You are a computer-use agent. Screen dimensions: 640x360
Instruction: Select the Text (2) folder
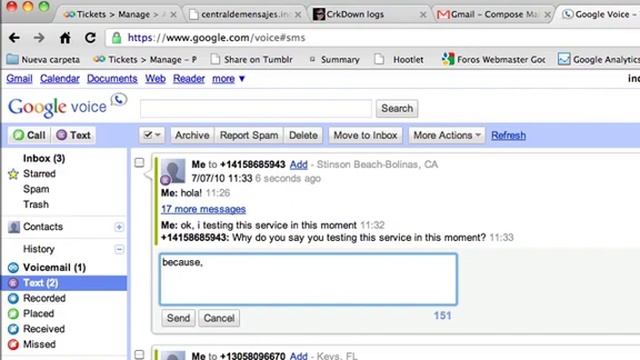click(64, 283)
